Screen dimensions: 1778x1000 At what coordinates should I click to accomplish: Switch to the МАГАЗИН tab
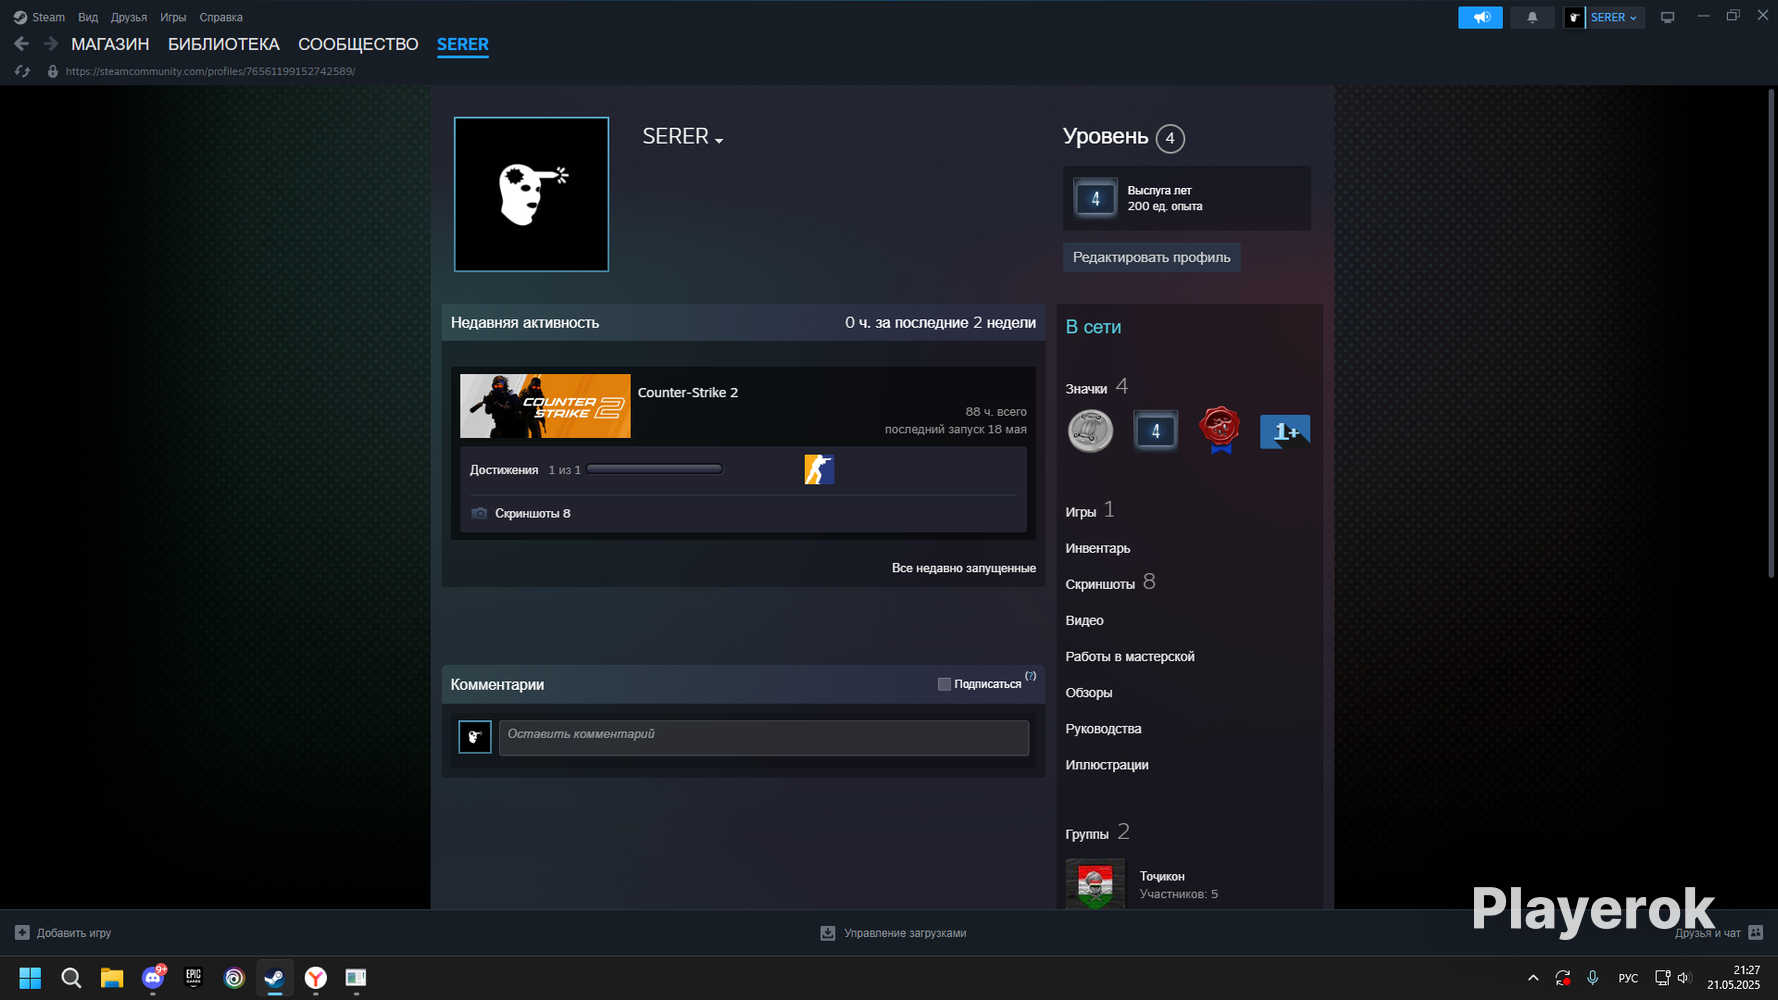click(110, 44)
